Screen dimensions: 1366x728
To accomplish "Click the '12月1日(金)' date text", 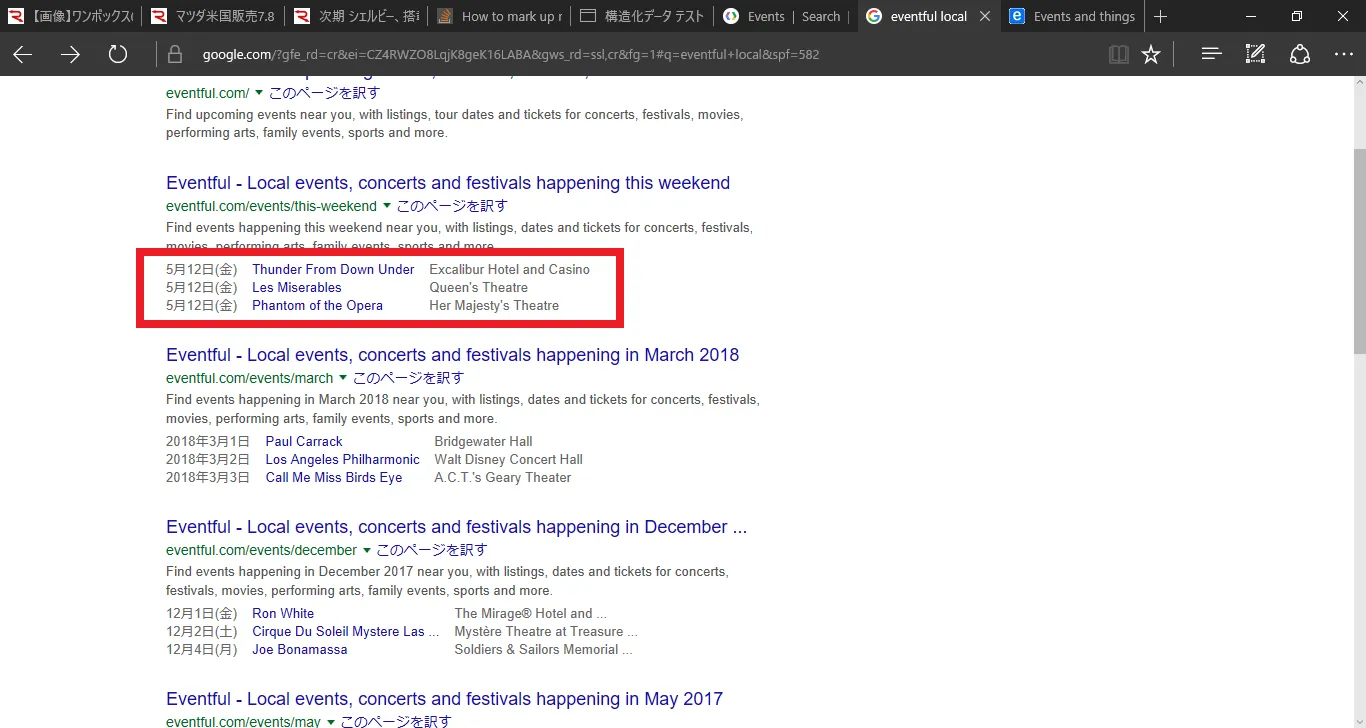I will [201, 613].
